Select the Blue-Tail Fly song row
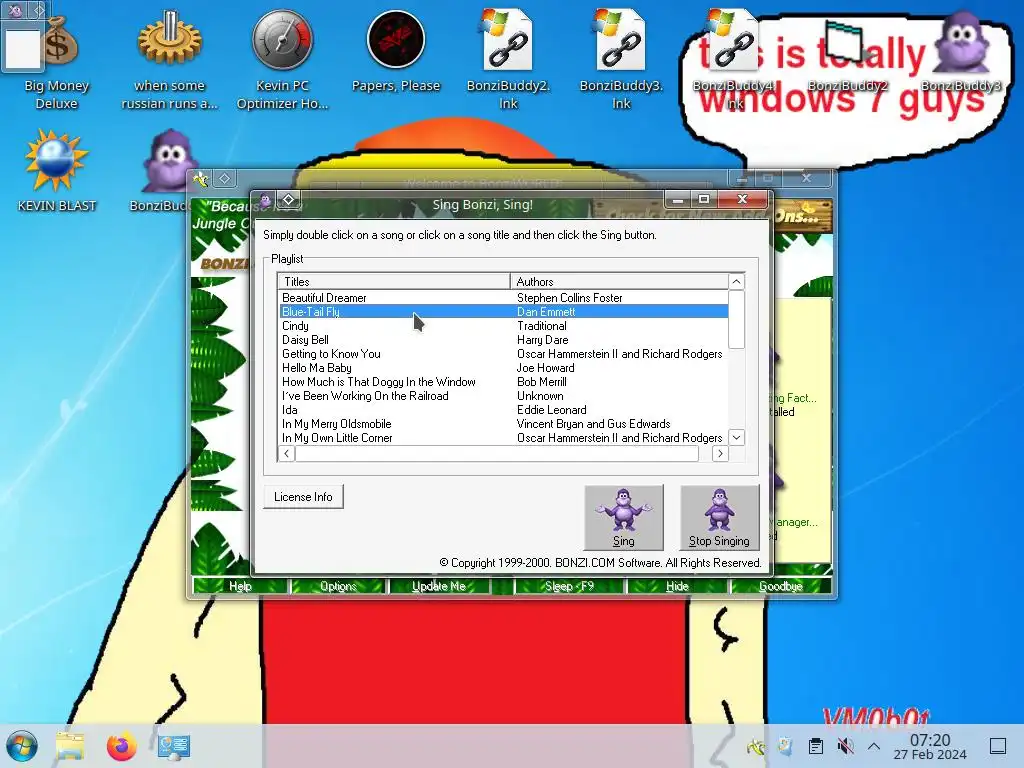The width and height of the screenshot is (1024, 768). (x=504, y=312)
